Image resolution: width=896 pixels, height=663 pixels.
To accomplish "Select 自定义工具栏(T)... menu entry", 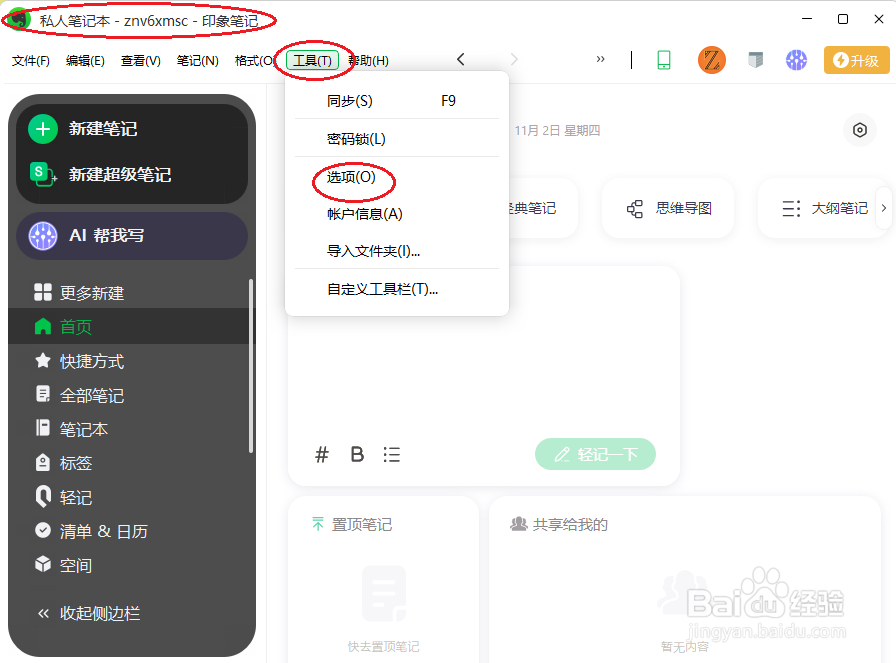I will [397, 289].
